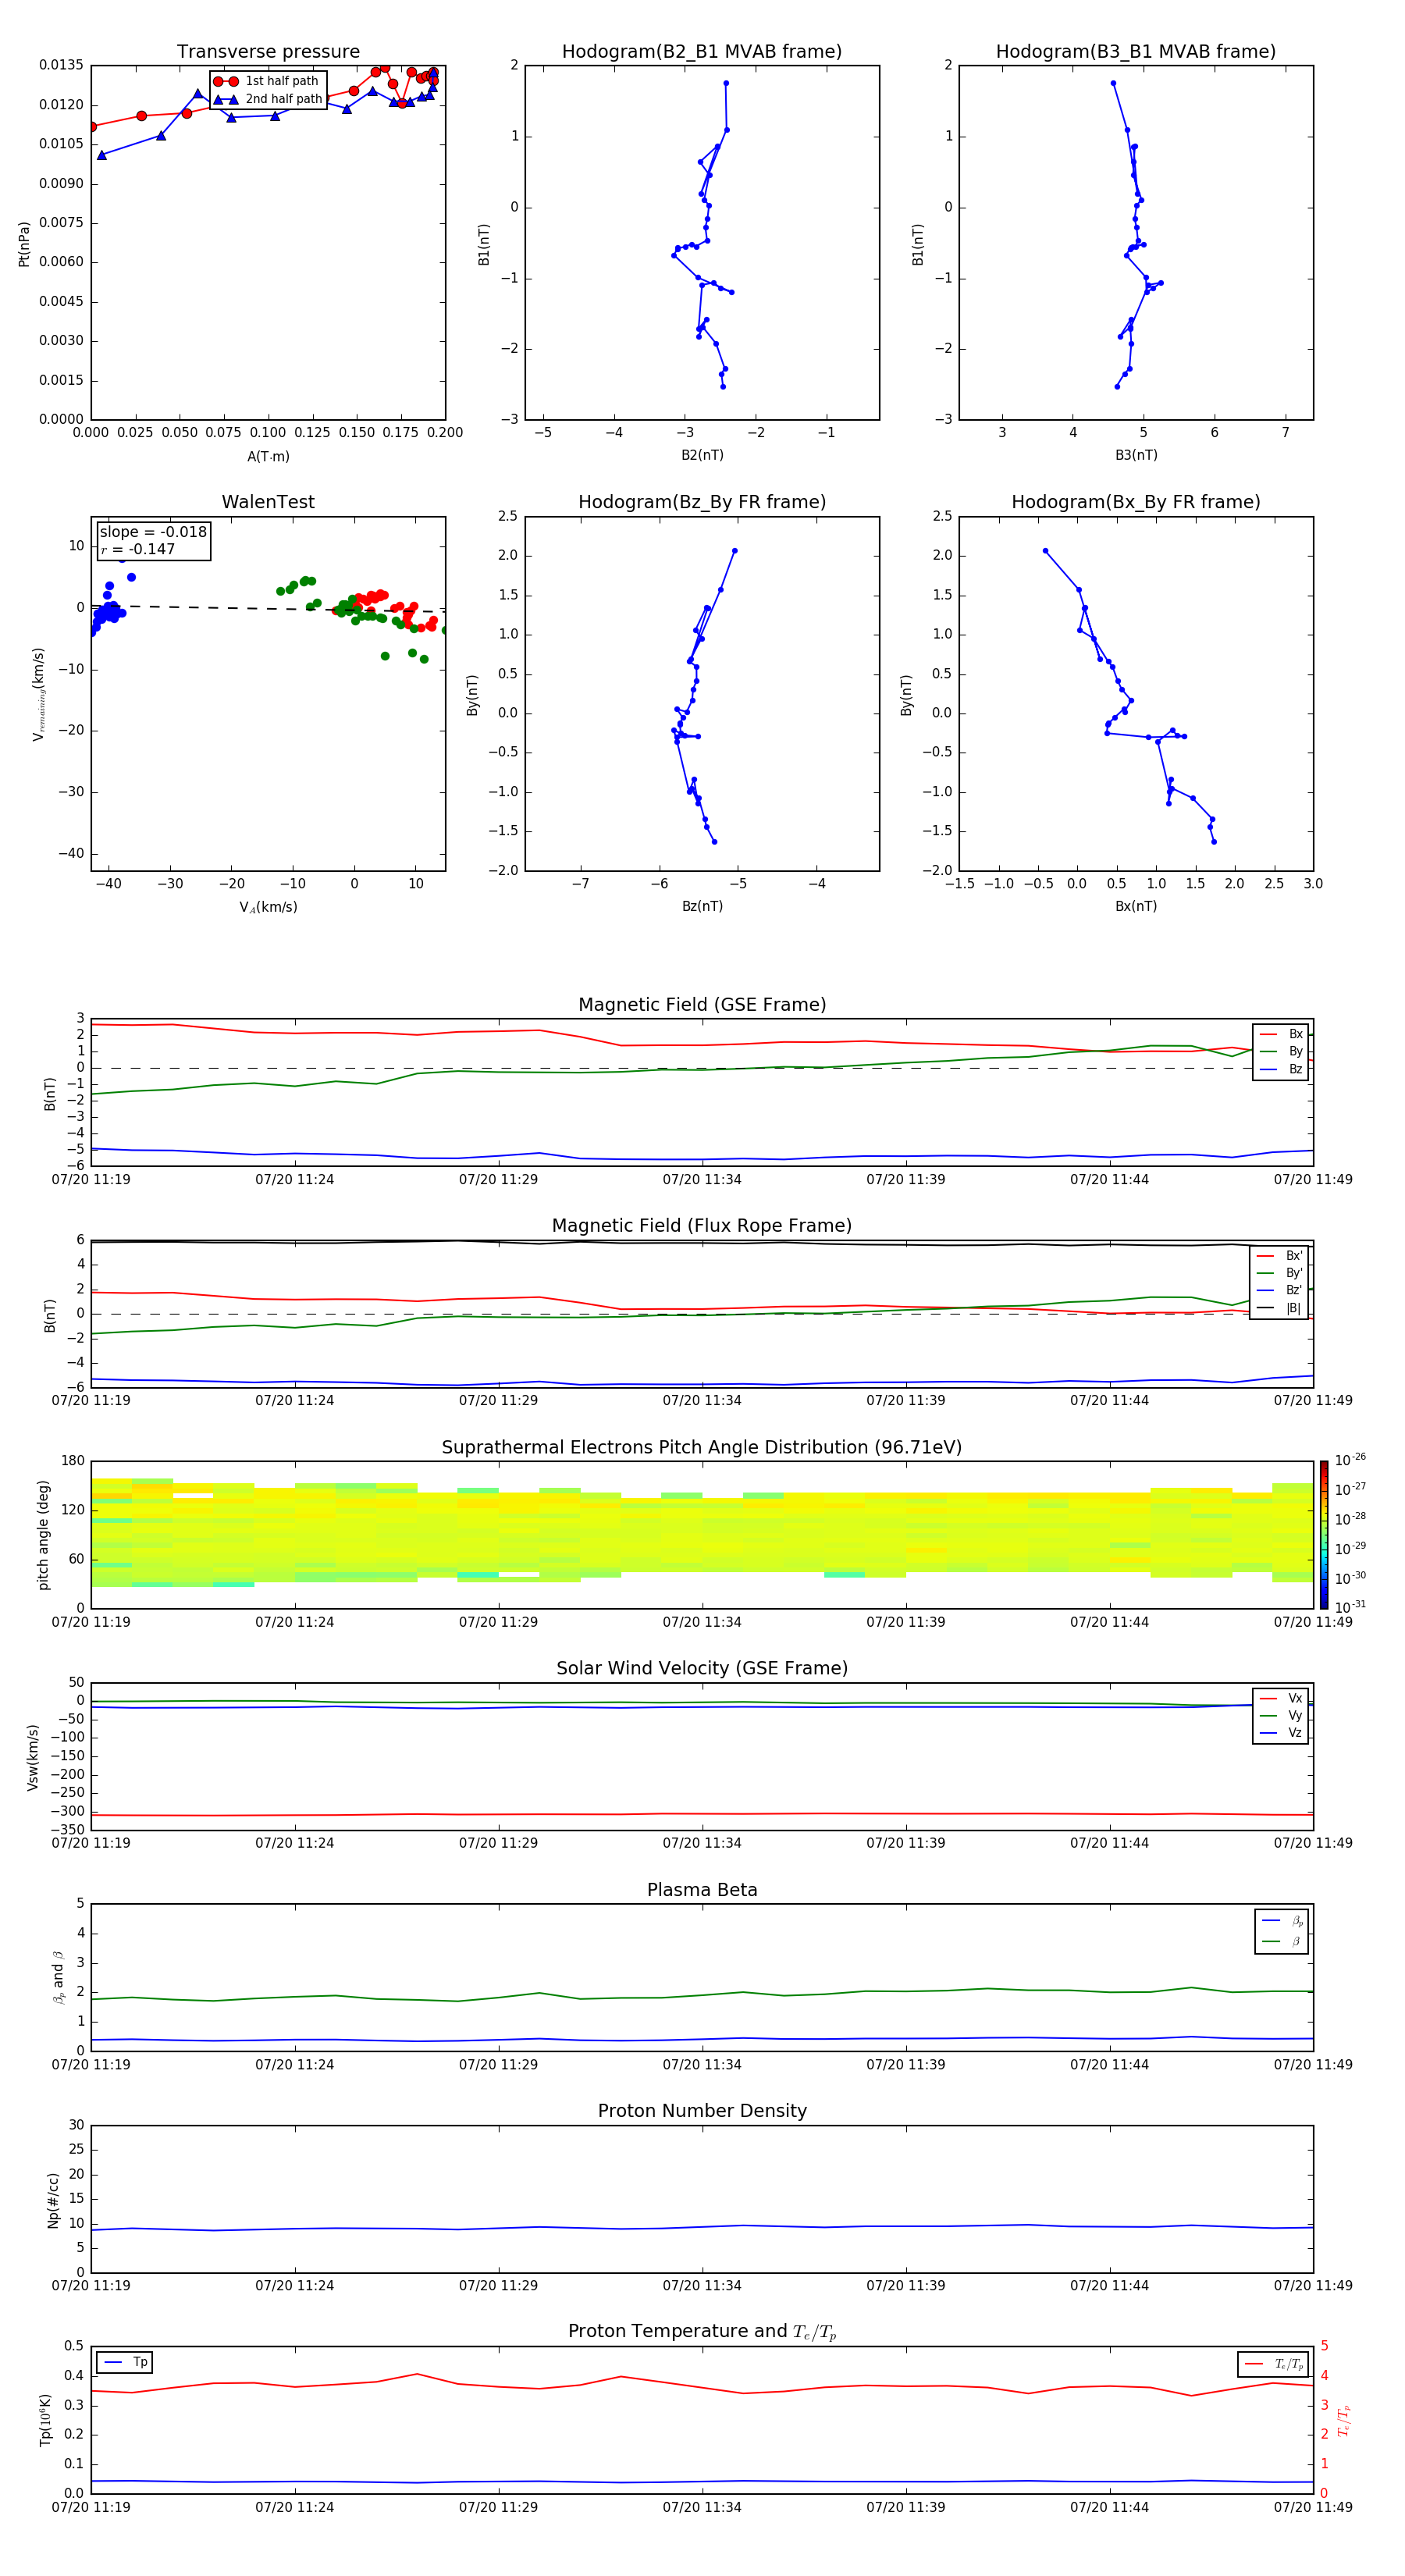Click the red Vx line in velocity plot
Screen dimensions: 1405x2576
[x=702, y=1814]
